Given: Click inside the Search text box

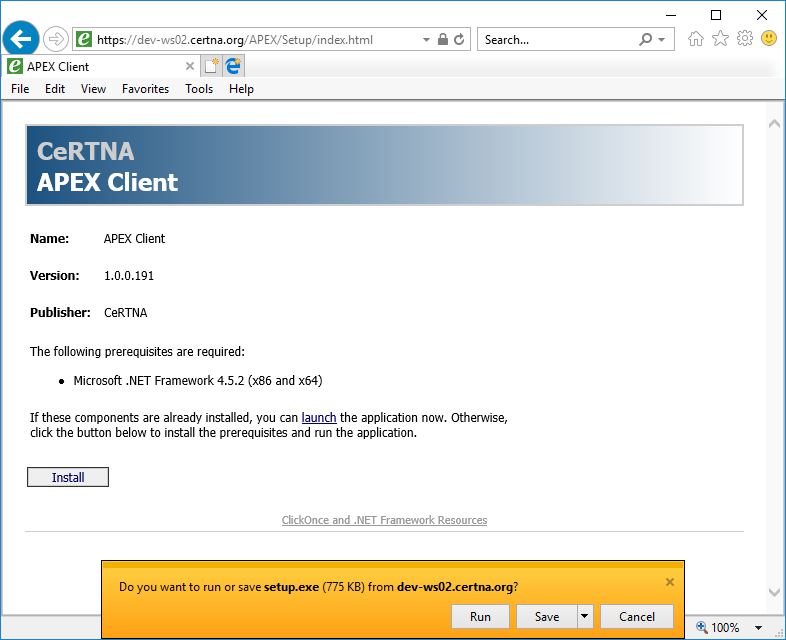Looking at the screenshot, I should [555, 40].
